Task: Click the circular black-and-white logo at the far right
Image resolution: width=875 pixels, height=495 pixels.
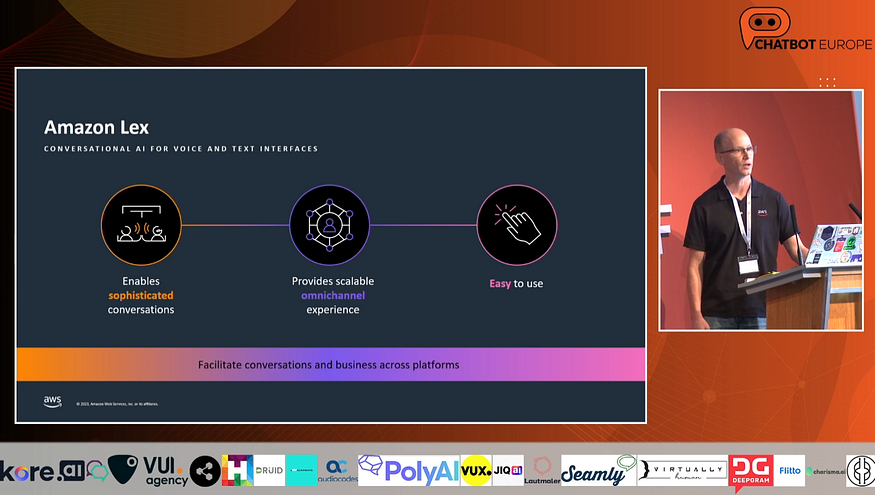Action: coord(860,470)
